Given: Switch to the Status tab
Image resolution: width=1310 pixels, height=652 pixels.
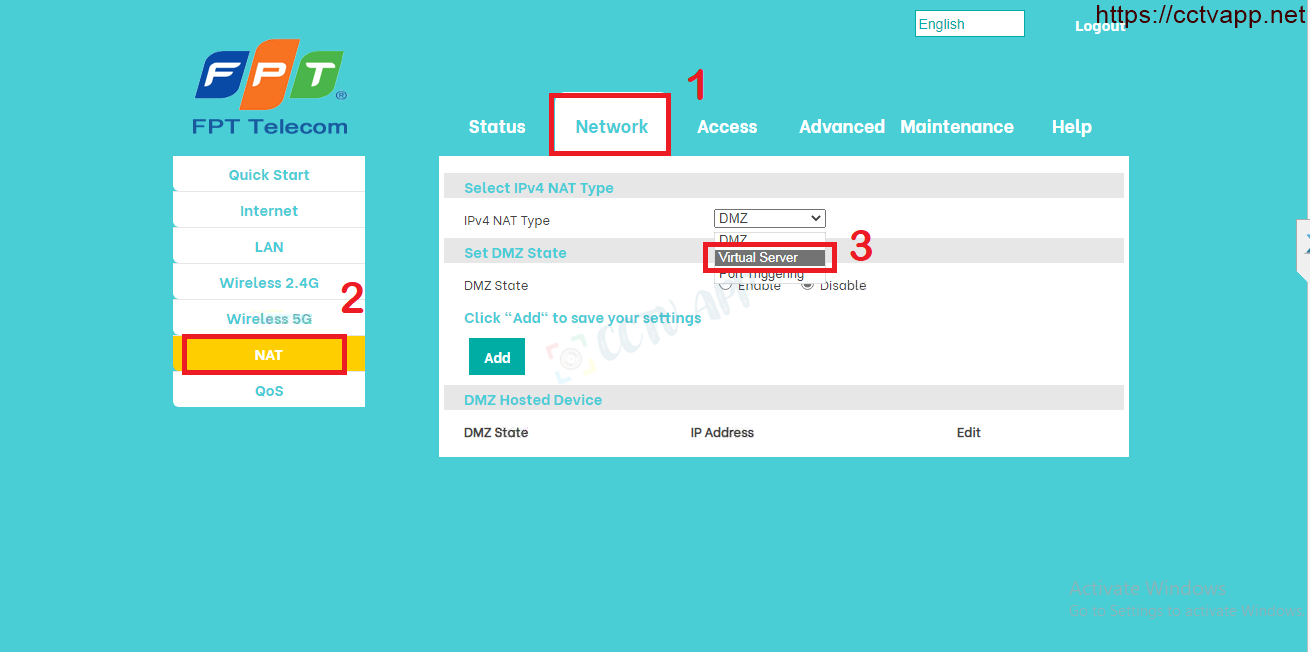Looking at the screenshot, I should pos(497,127).
